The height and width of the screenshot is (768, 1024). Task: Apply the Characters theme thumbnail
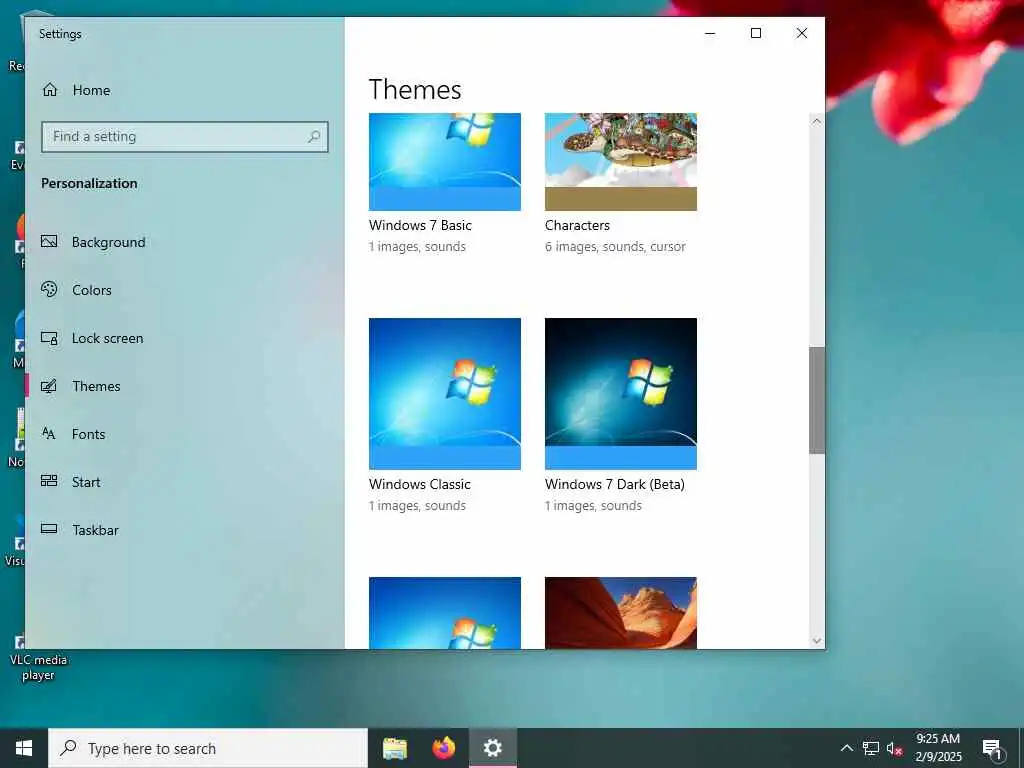click(x=620, y=161)
